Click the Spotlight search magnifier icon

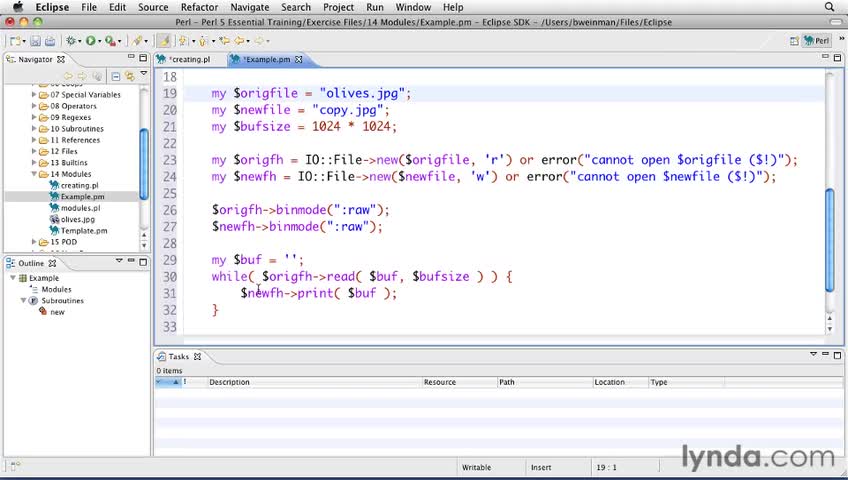pos(829,7)
